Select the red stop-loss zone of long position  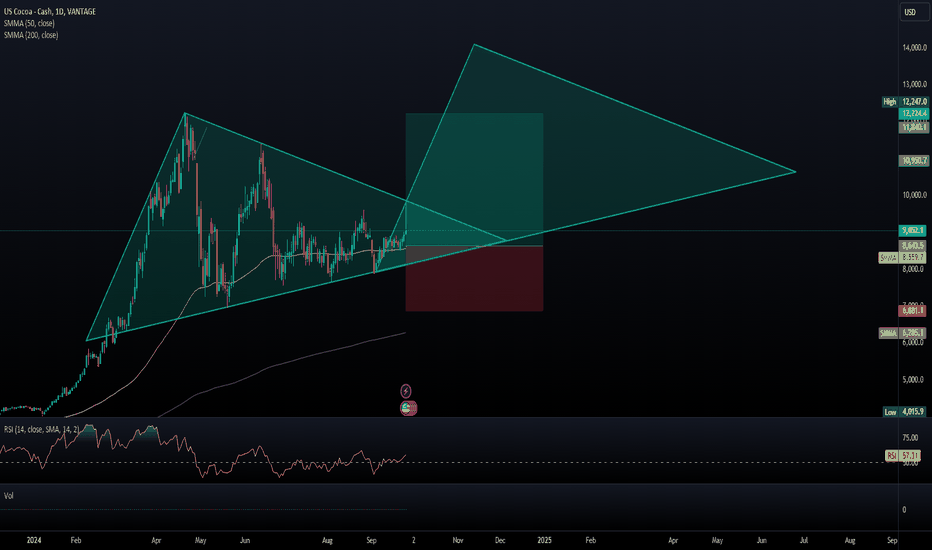click(x=474, y=278)
